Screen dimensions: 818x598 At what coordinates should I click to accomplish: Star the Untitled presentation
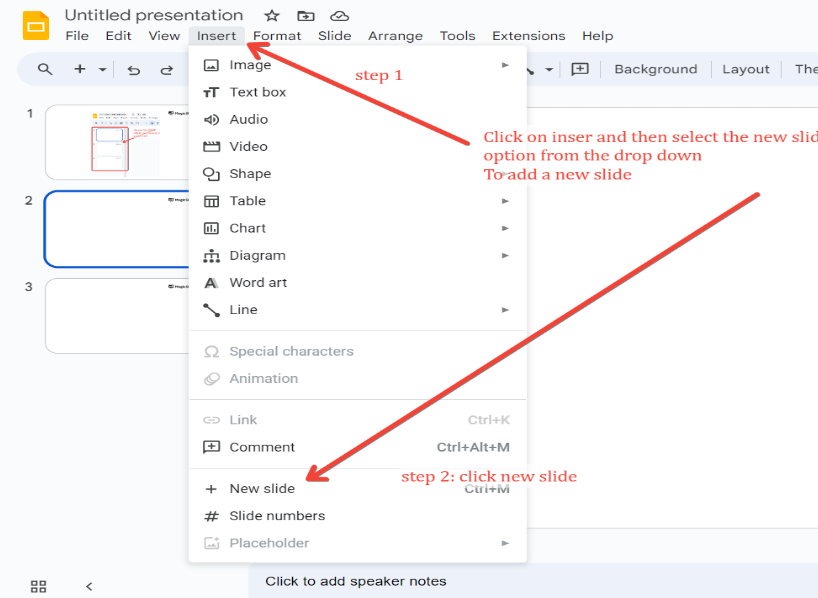(272, 16)
